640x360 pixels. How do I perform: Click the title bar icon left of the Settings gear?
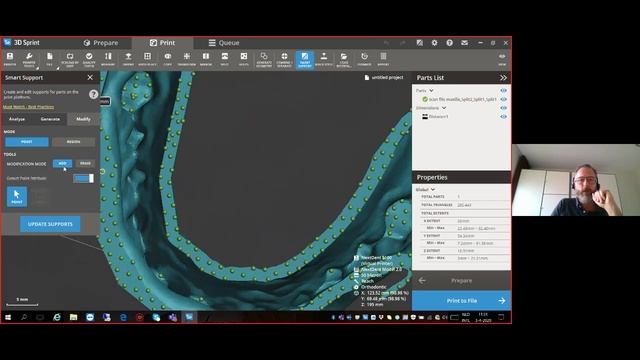click(x=419, y=42)
